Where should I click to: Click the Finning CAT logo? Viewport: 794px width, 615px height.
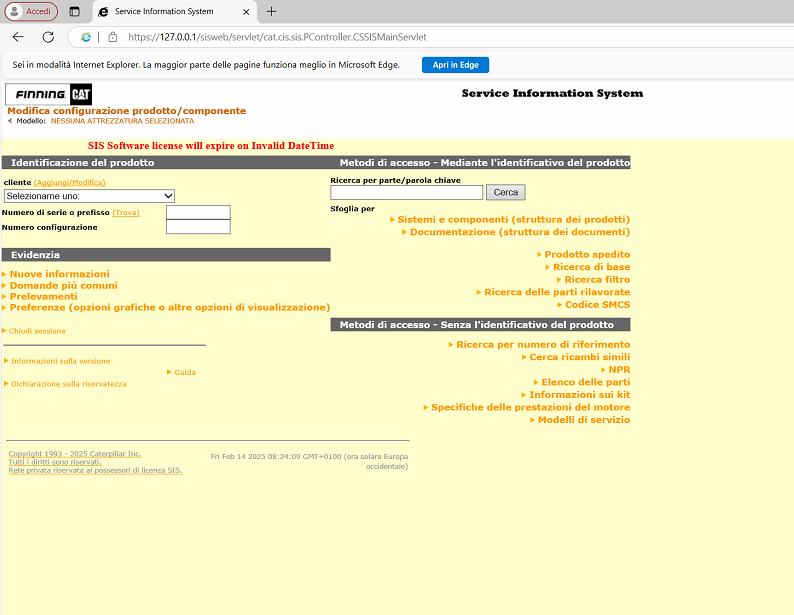49,94
